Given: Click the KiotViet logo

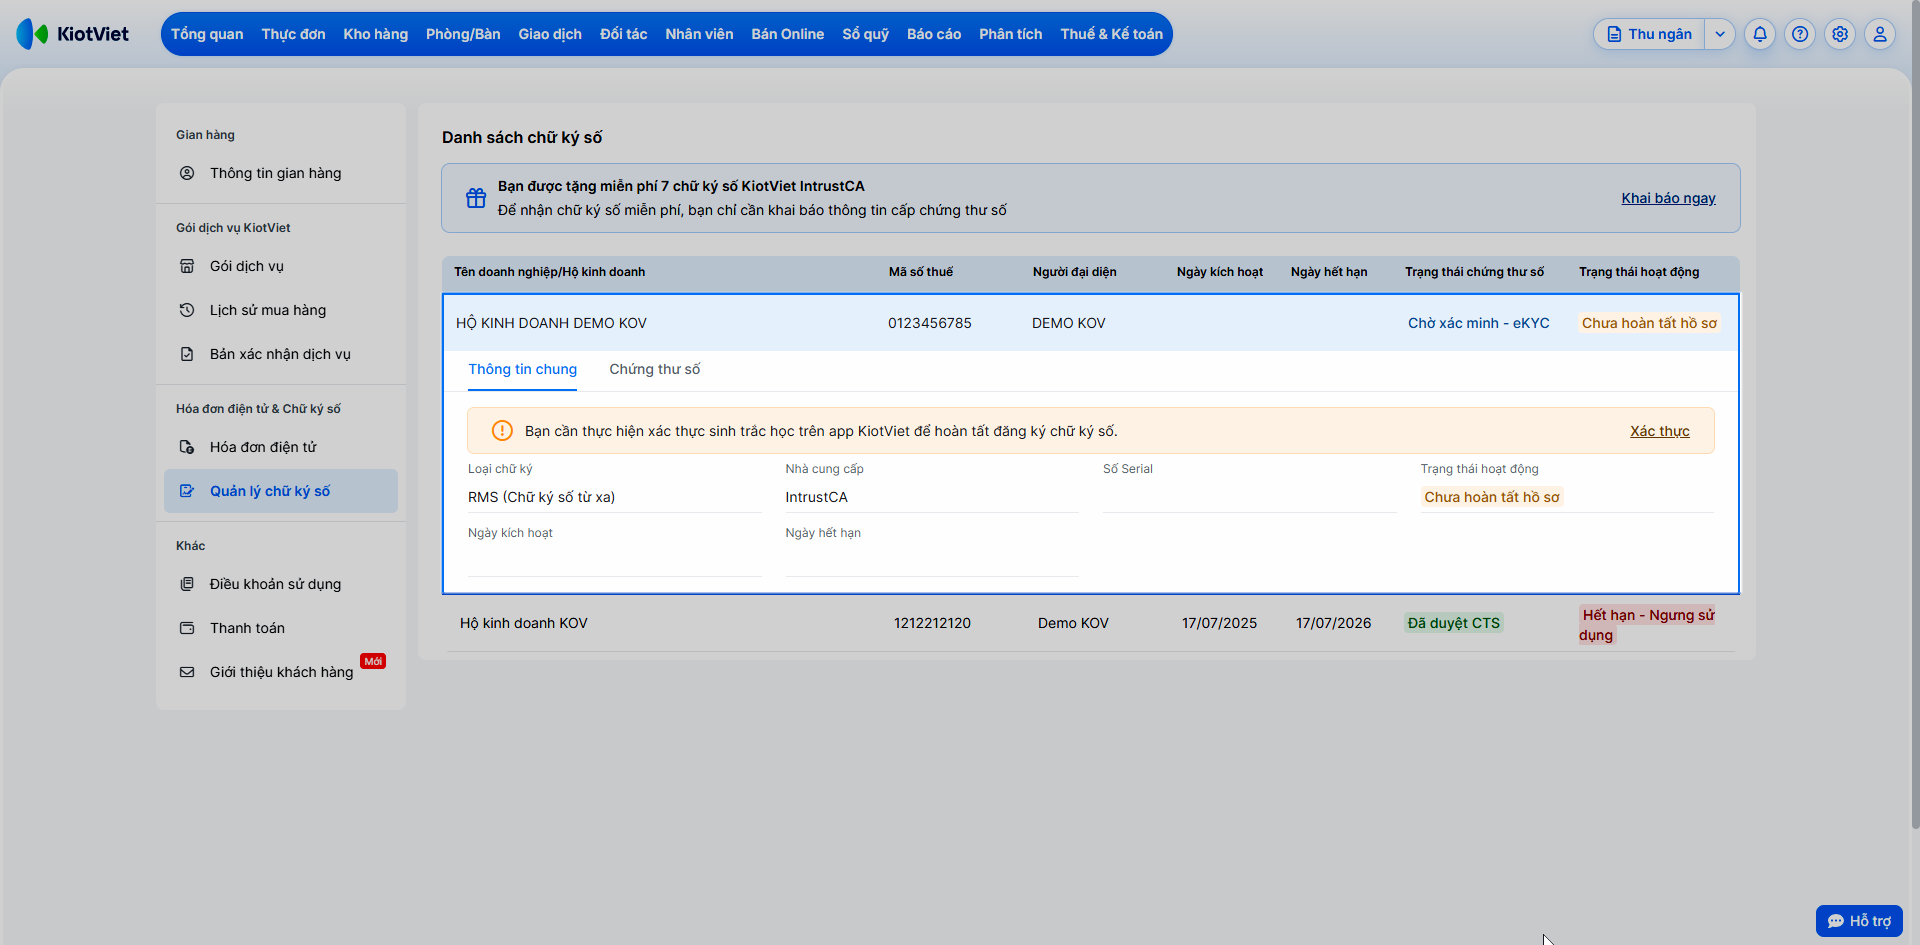Looking at the screenshot, I should tap(73, 34).
